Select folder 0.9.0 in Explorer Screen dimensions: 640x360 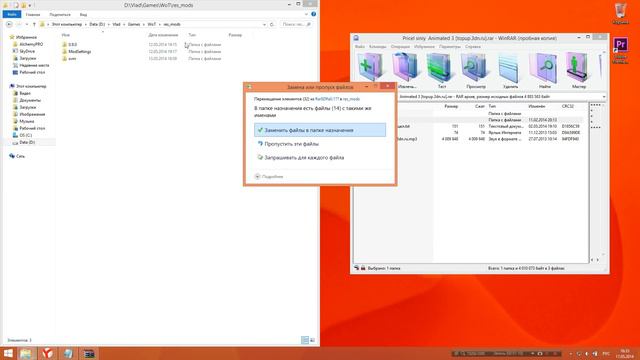point(73,44)
